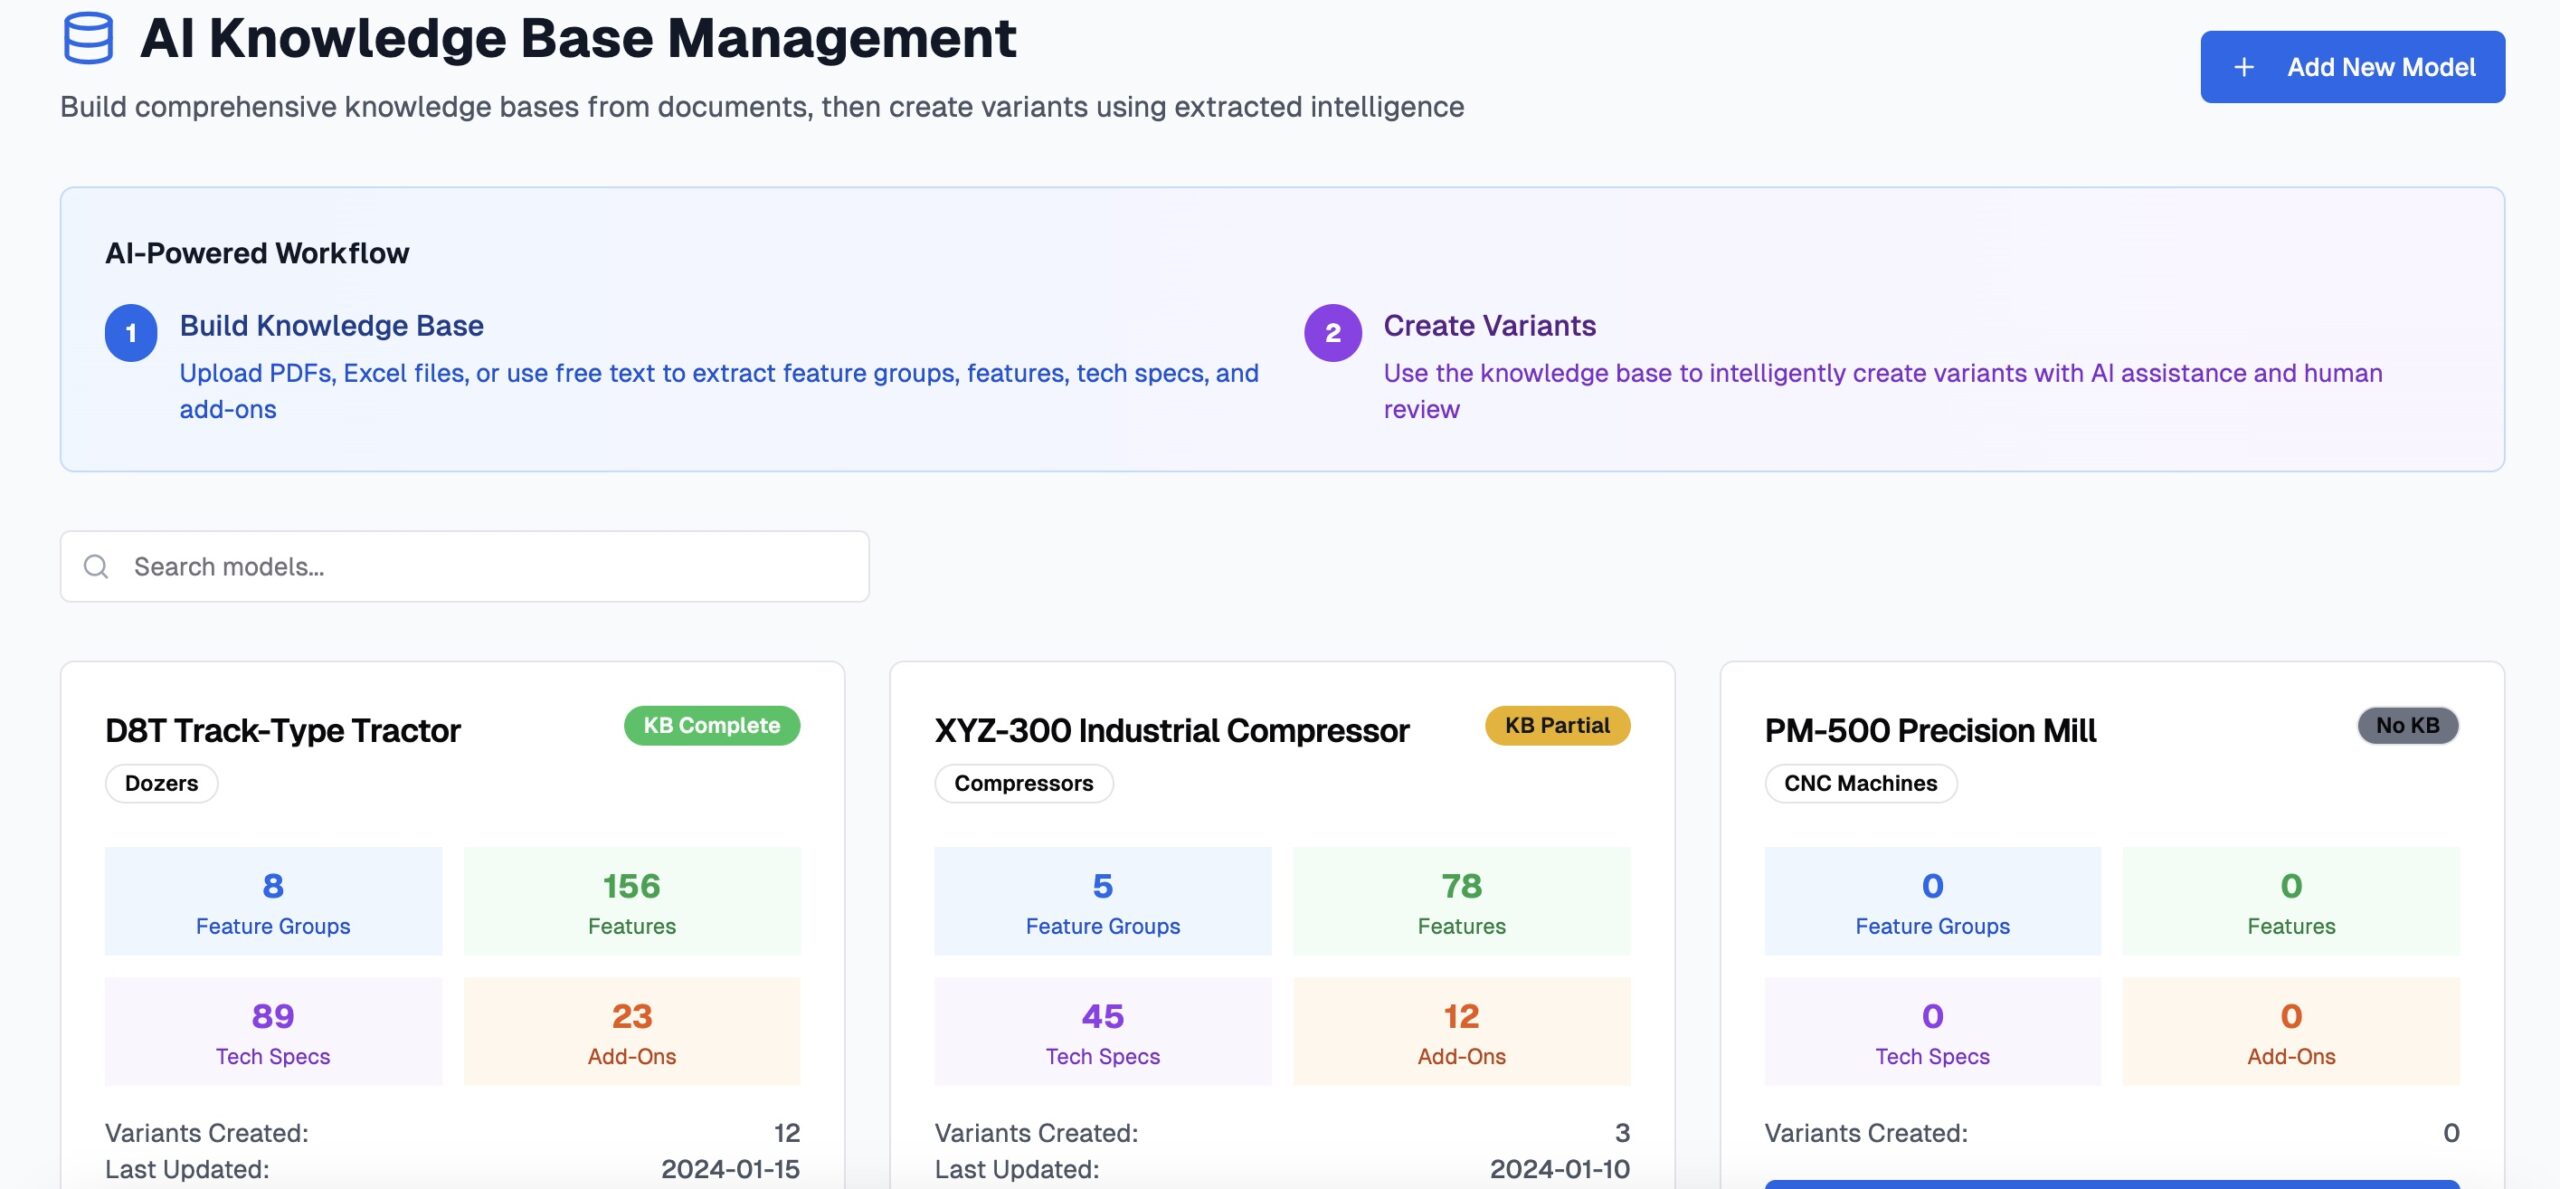
Task: Select the Dozers category tag
Action: 162,783
